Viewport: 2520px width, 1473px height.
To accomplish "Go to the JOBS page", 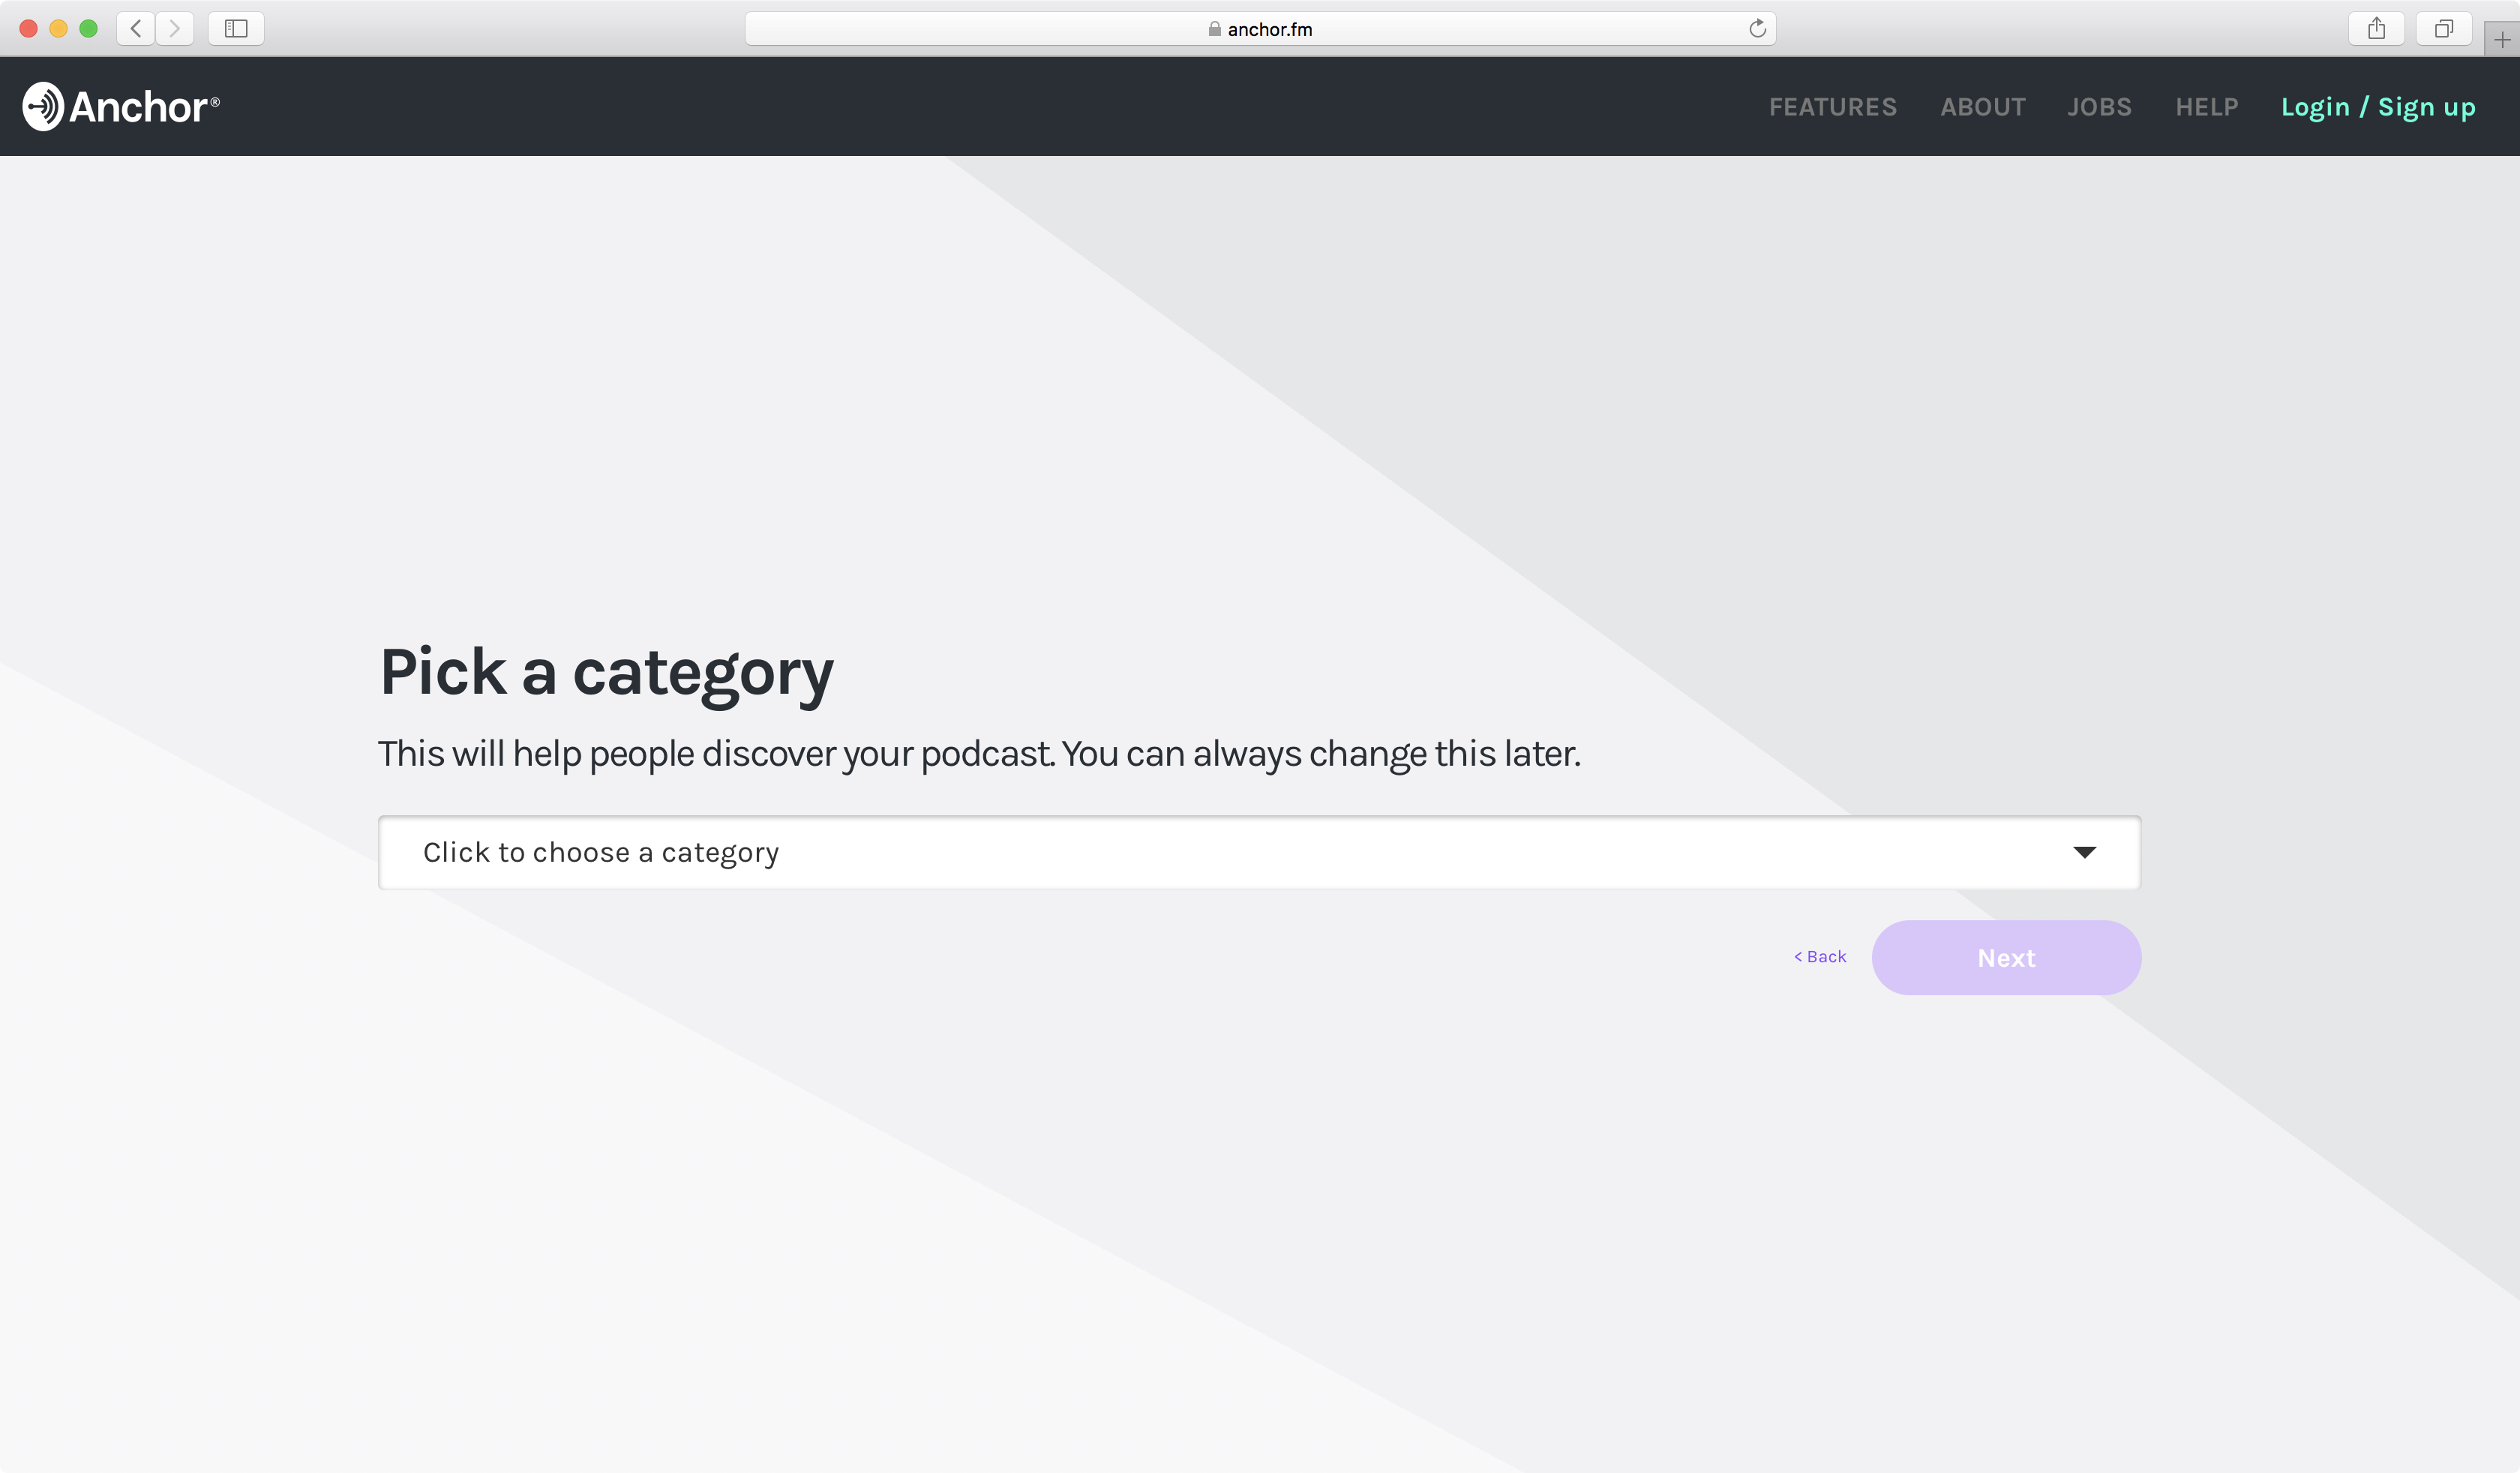I will 2099,107.
